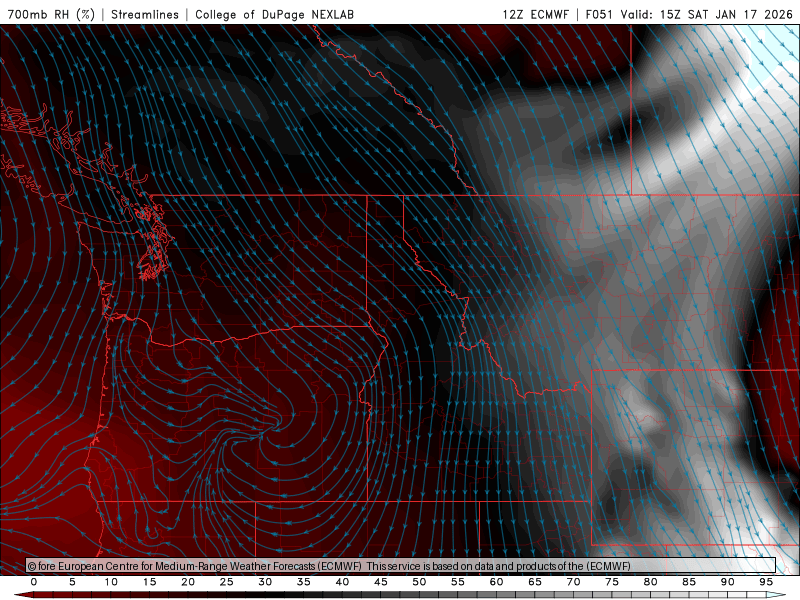Select the "50" value on the RH scale
The image size is (800, 600).
(x=419, y=582)
